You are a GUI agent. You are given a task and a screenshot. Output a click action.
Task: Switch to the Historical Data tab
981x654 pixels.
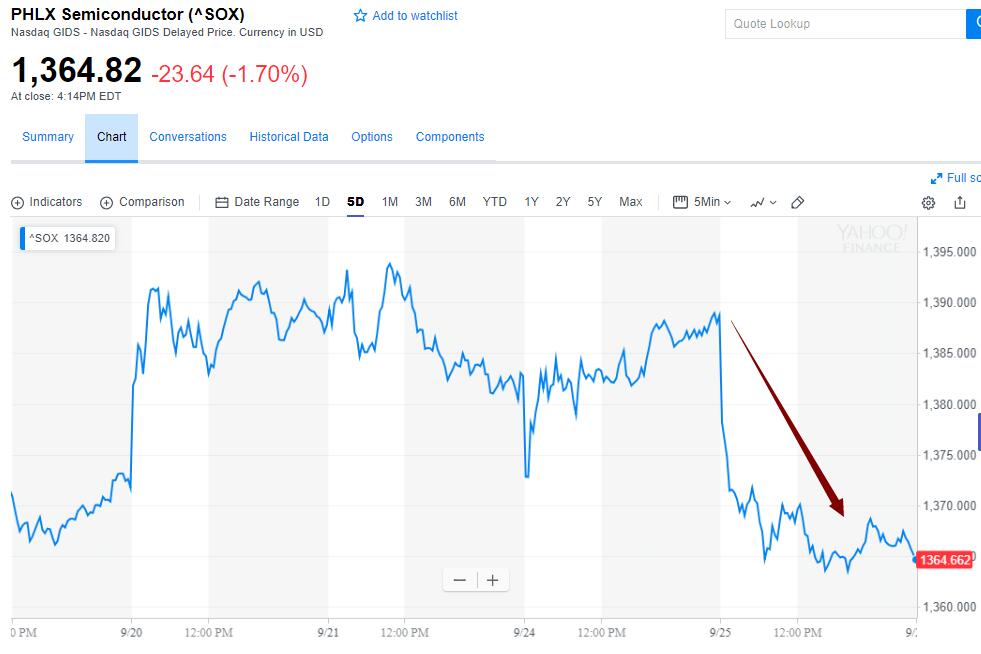(289, 136)
